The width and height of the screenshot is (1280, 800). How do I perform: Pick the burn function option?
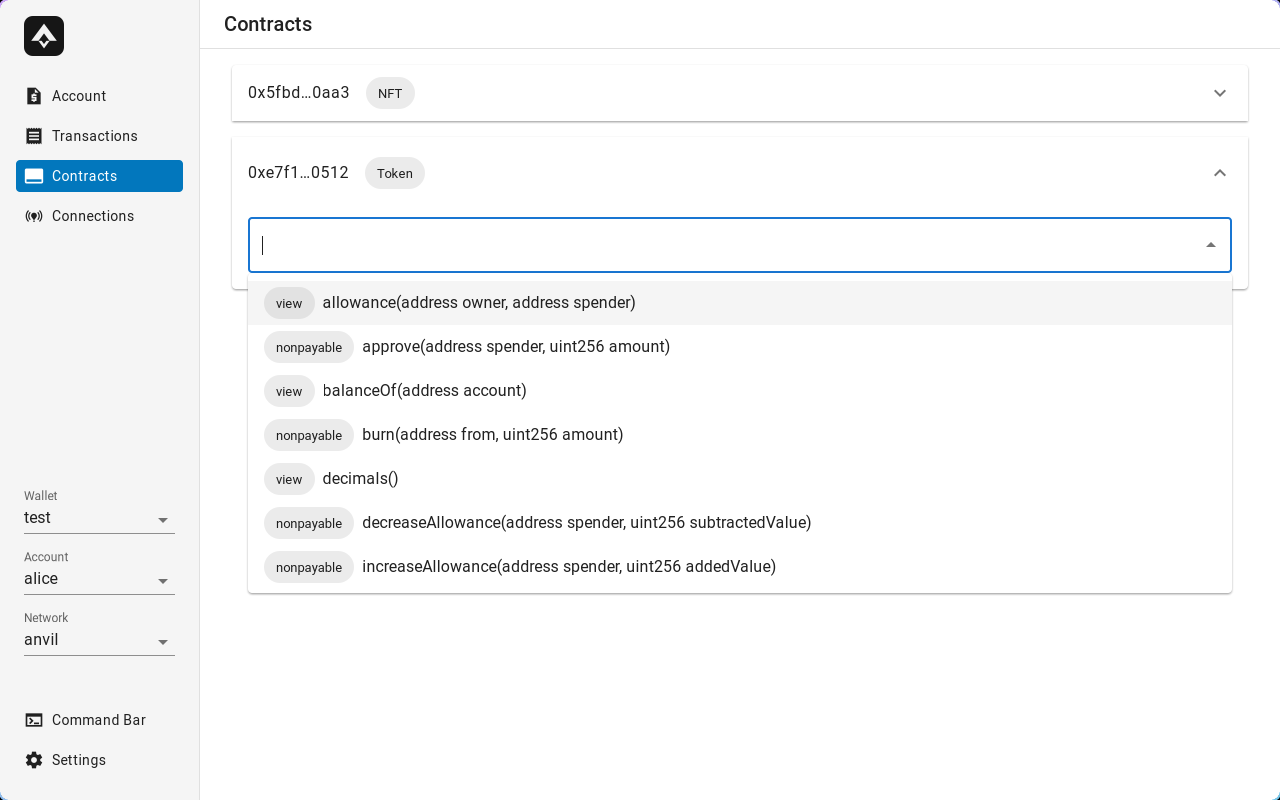[x=492, y=435]
